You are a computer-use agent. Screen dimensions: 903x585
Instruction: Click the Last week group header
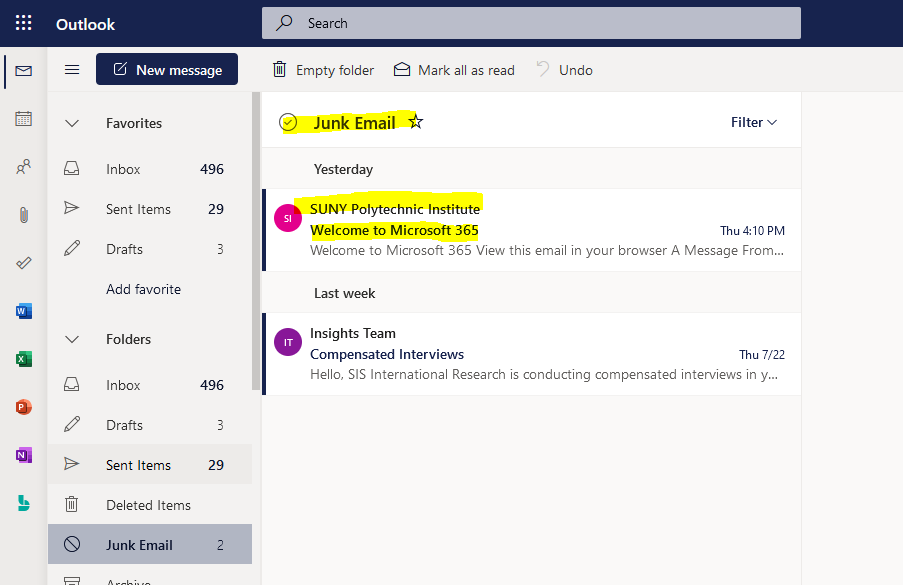pyautogui.click(x=344, y=293)
